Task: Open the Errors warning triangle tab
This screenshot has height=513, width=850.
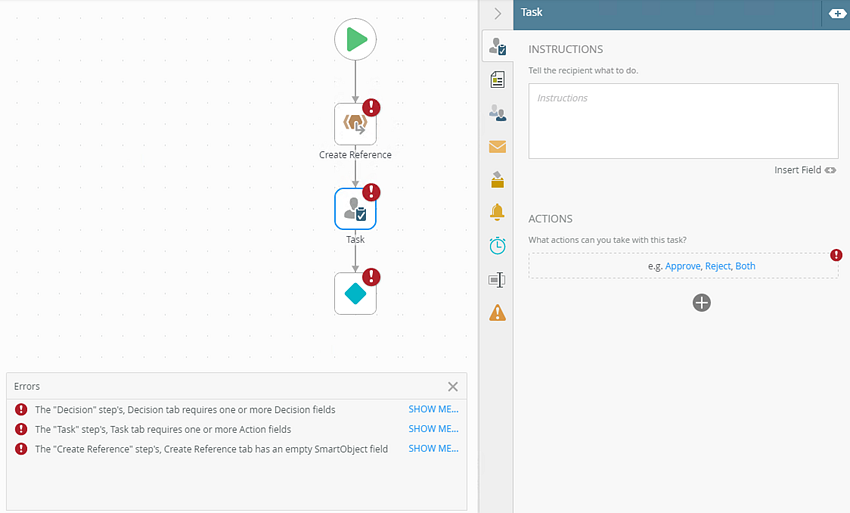Action: (497, 313)
